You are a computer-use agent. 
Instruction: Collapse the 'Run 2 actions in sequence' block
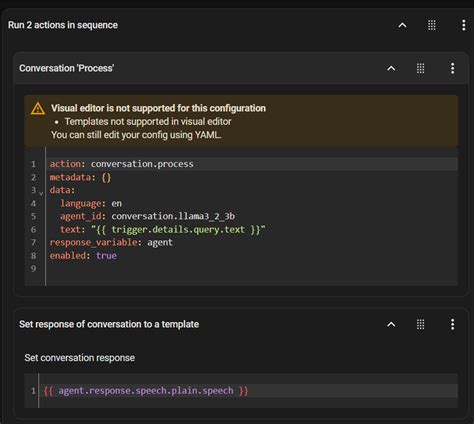point(402,25)
